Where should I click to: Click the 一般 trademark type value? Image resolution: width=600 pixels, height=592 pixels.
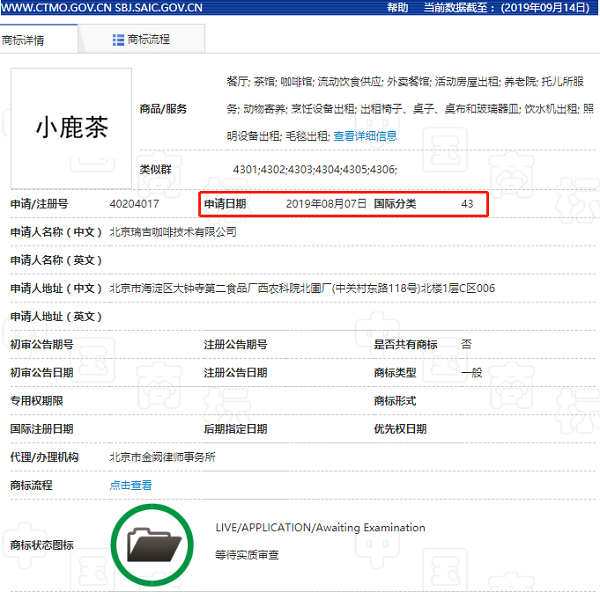coord(471,372)
